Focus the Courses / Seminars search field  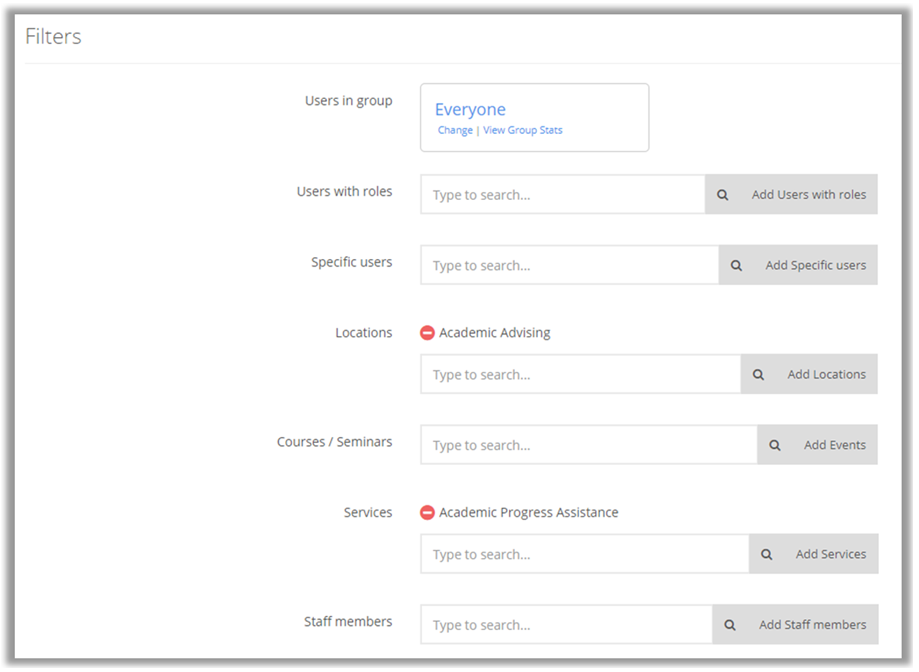[589, 445]
